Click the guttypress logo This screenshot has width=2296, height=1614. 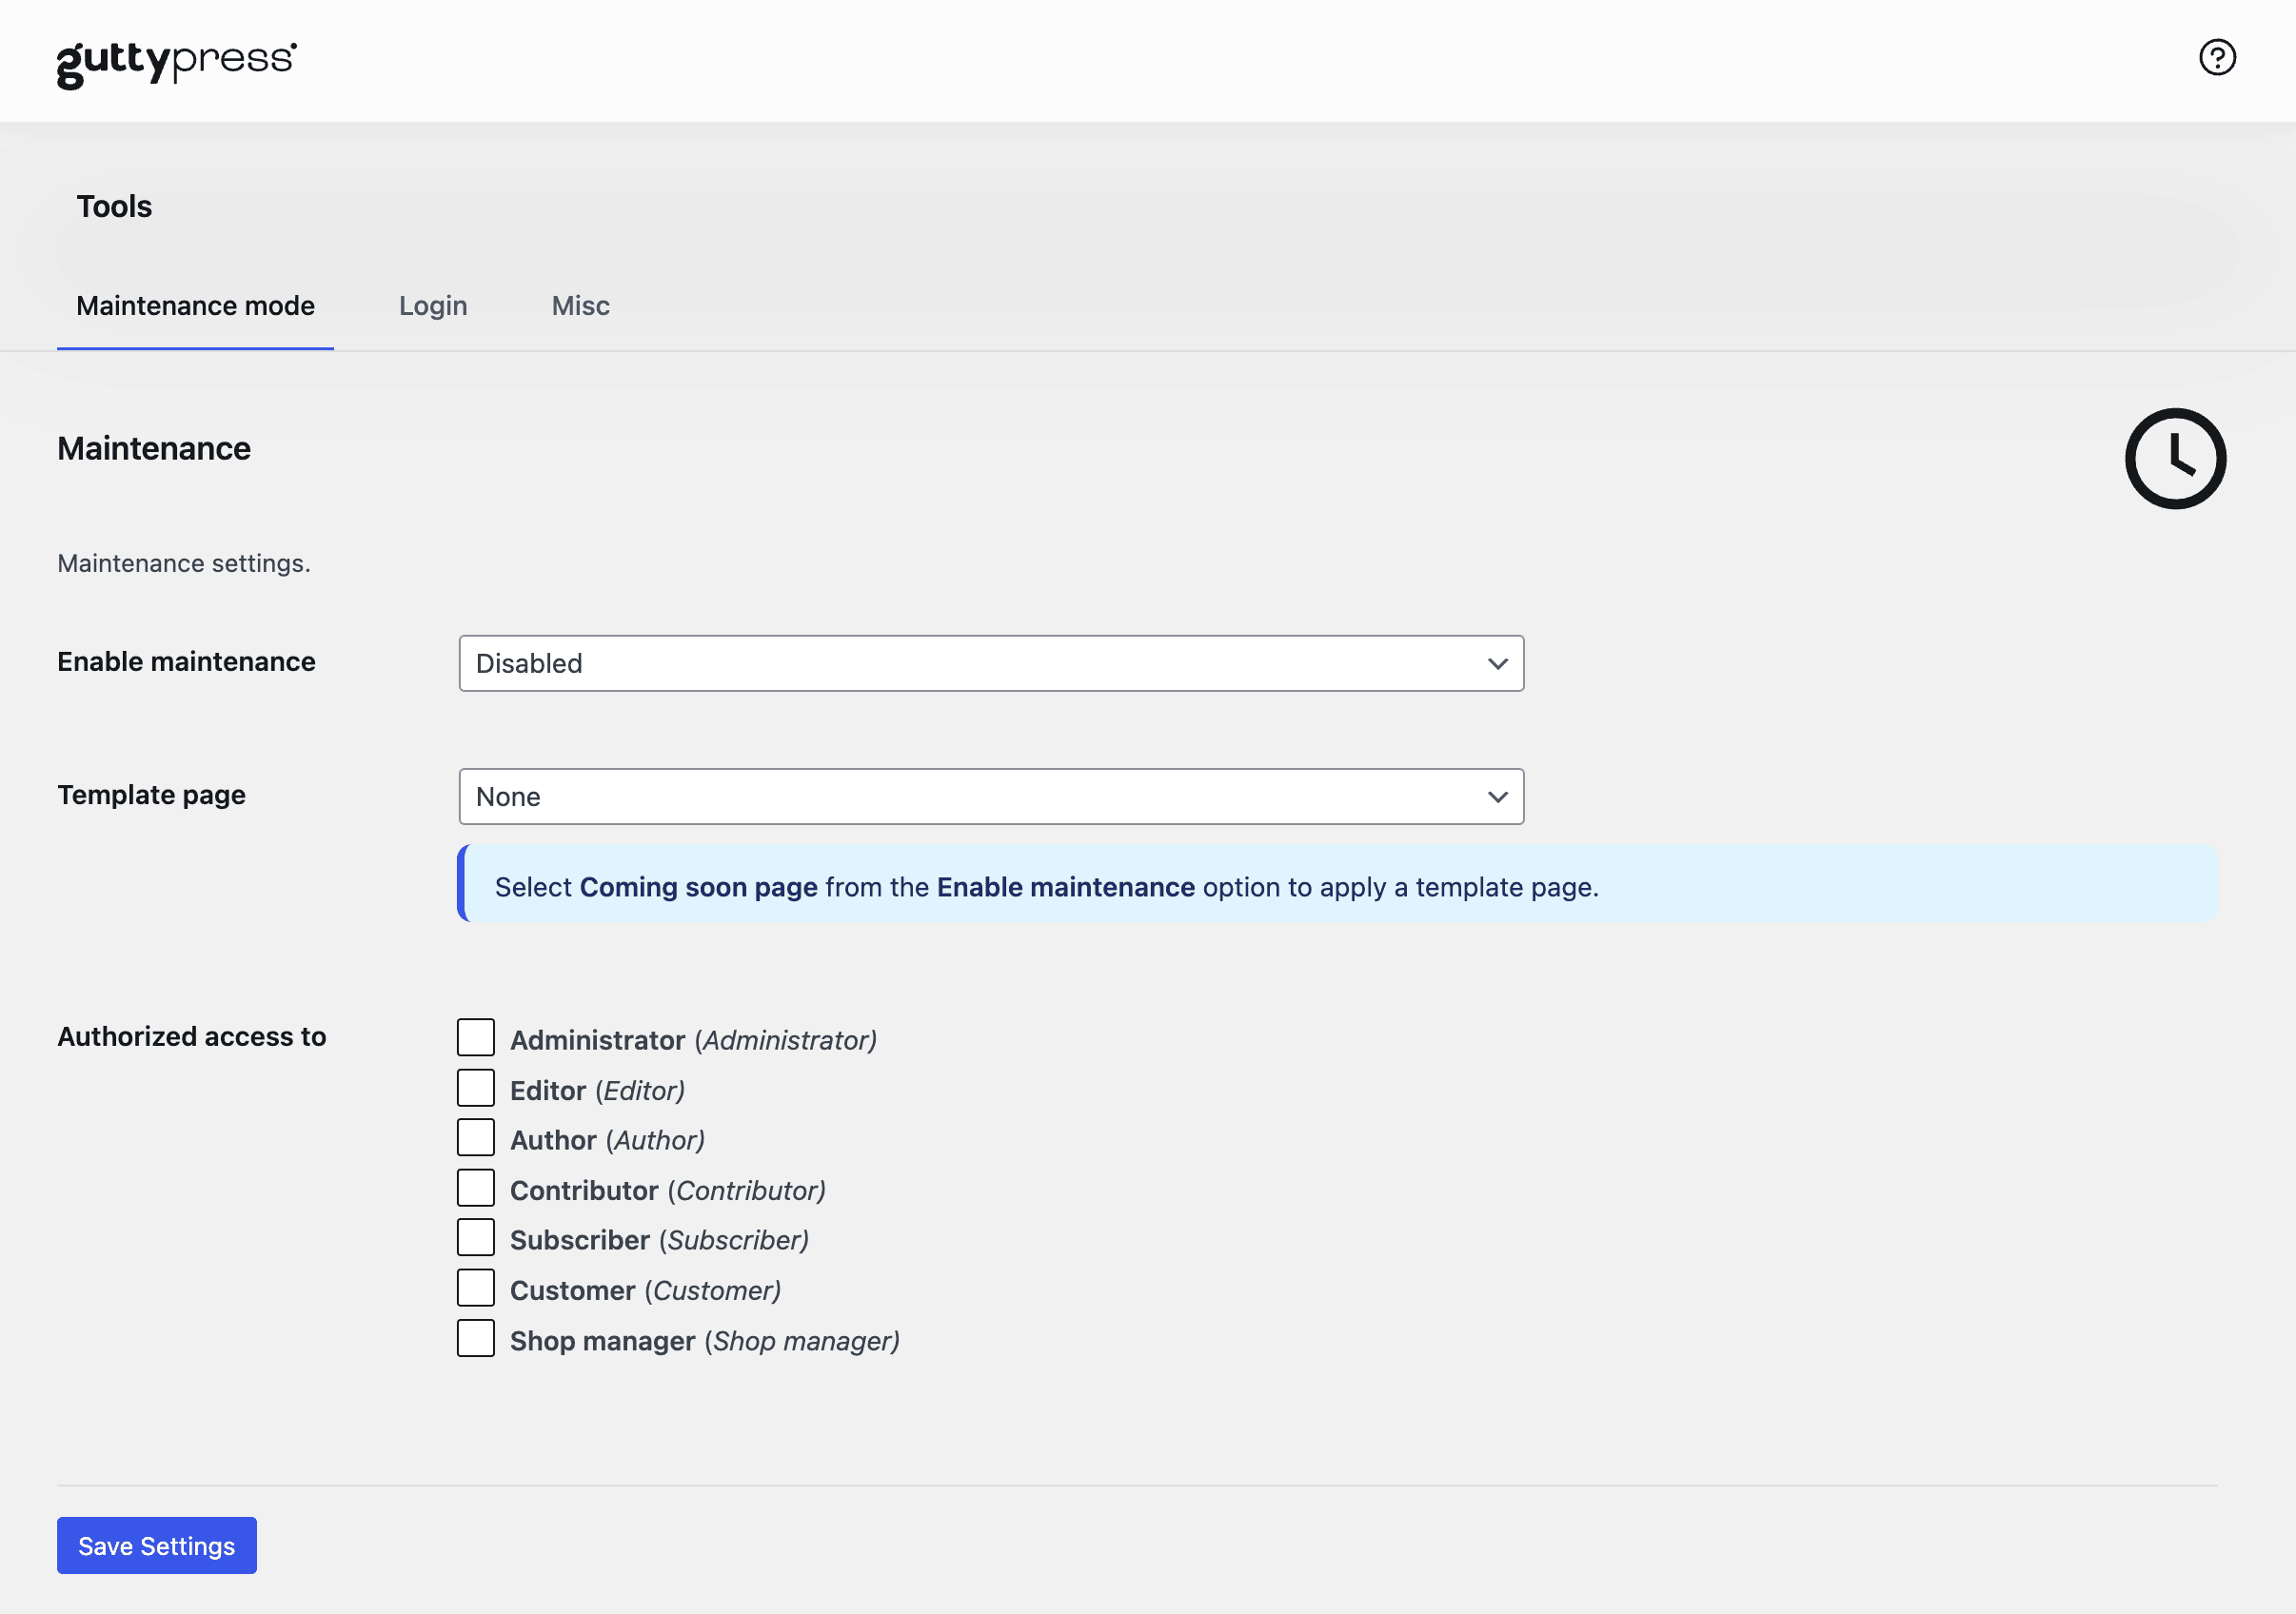point(177,64)
